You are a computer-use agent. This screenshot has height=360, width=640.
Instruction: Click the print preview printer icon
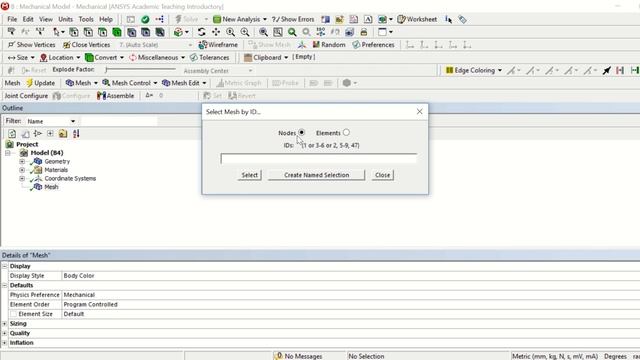pyautogui.click(x=364, y=32)
